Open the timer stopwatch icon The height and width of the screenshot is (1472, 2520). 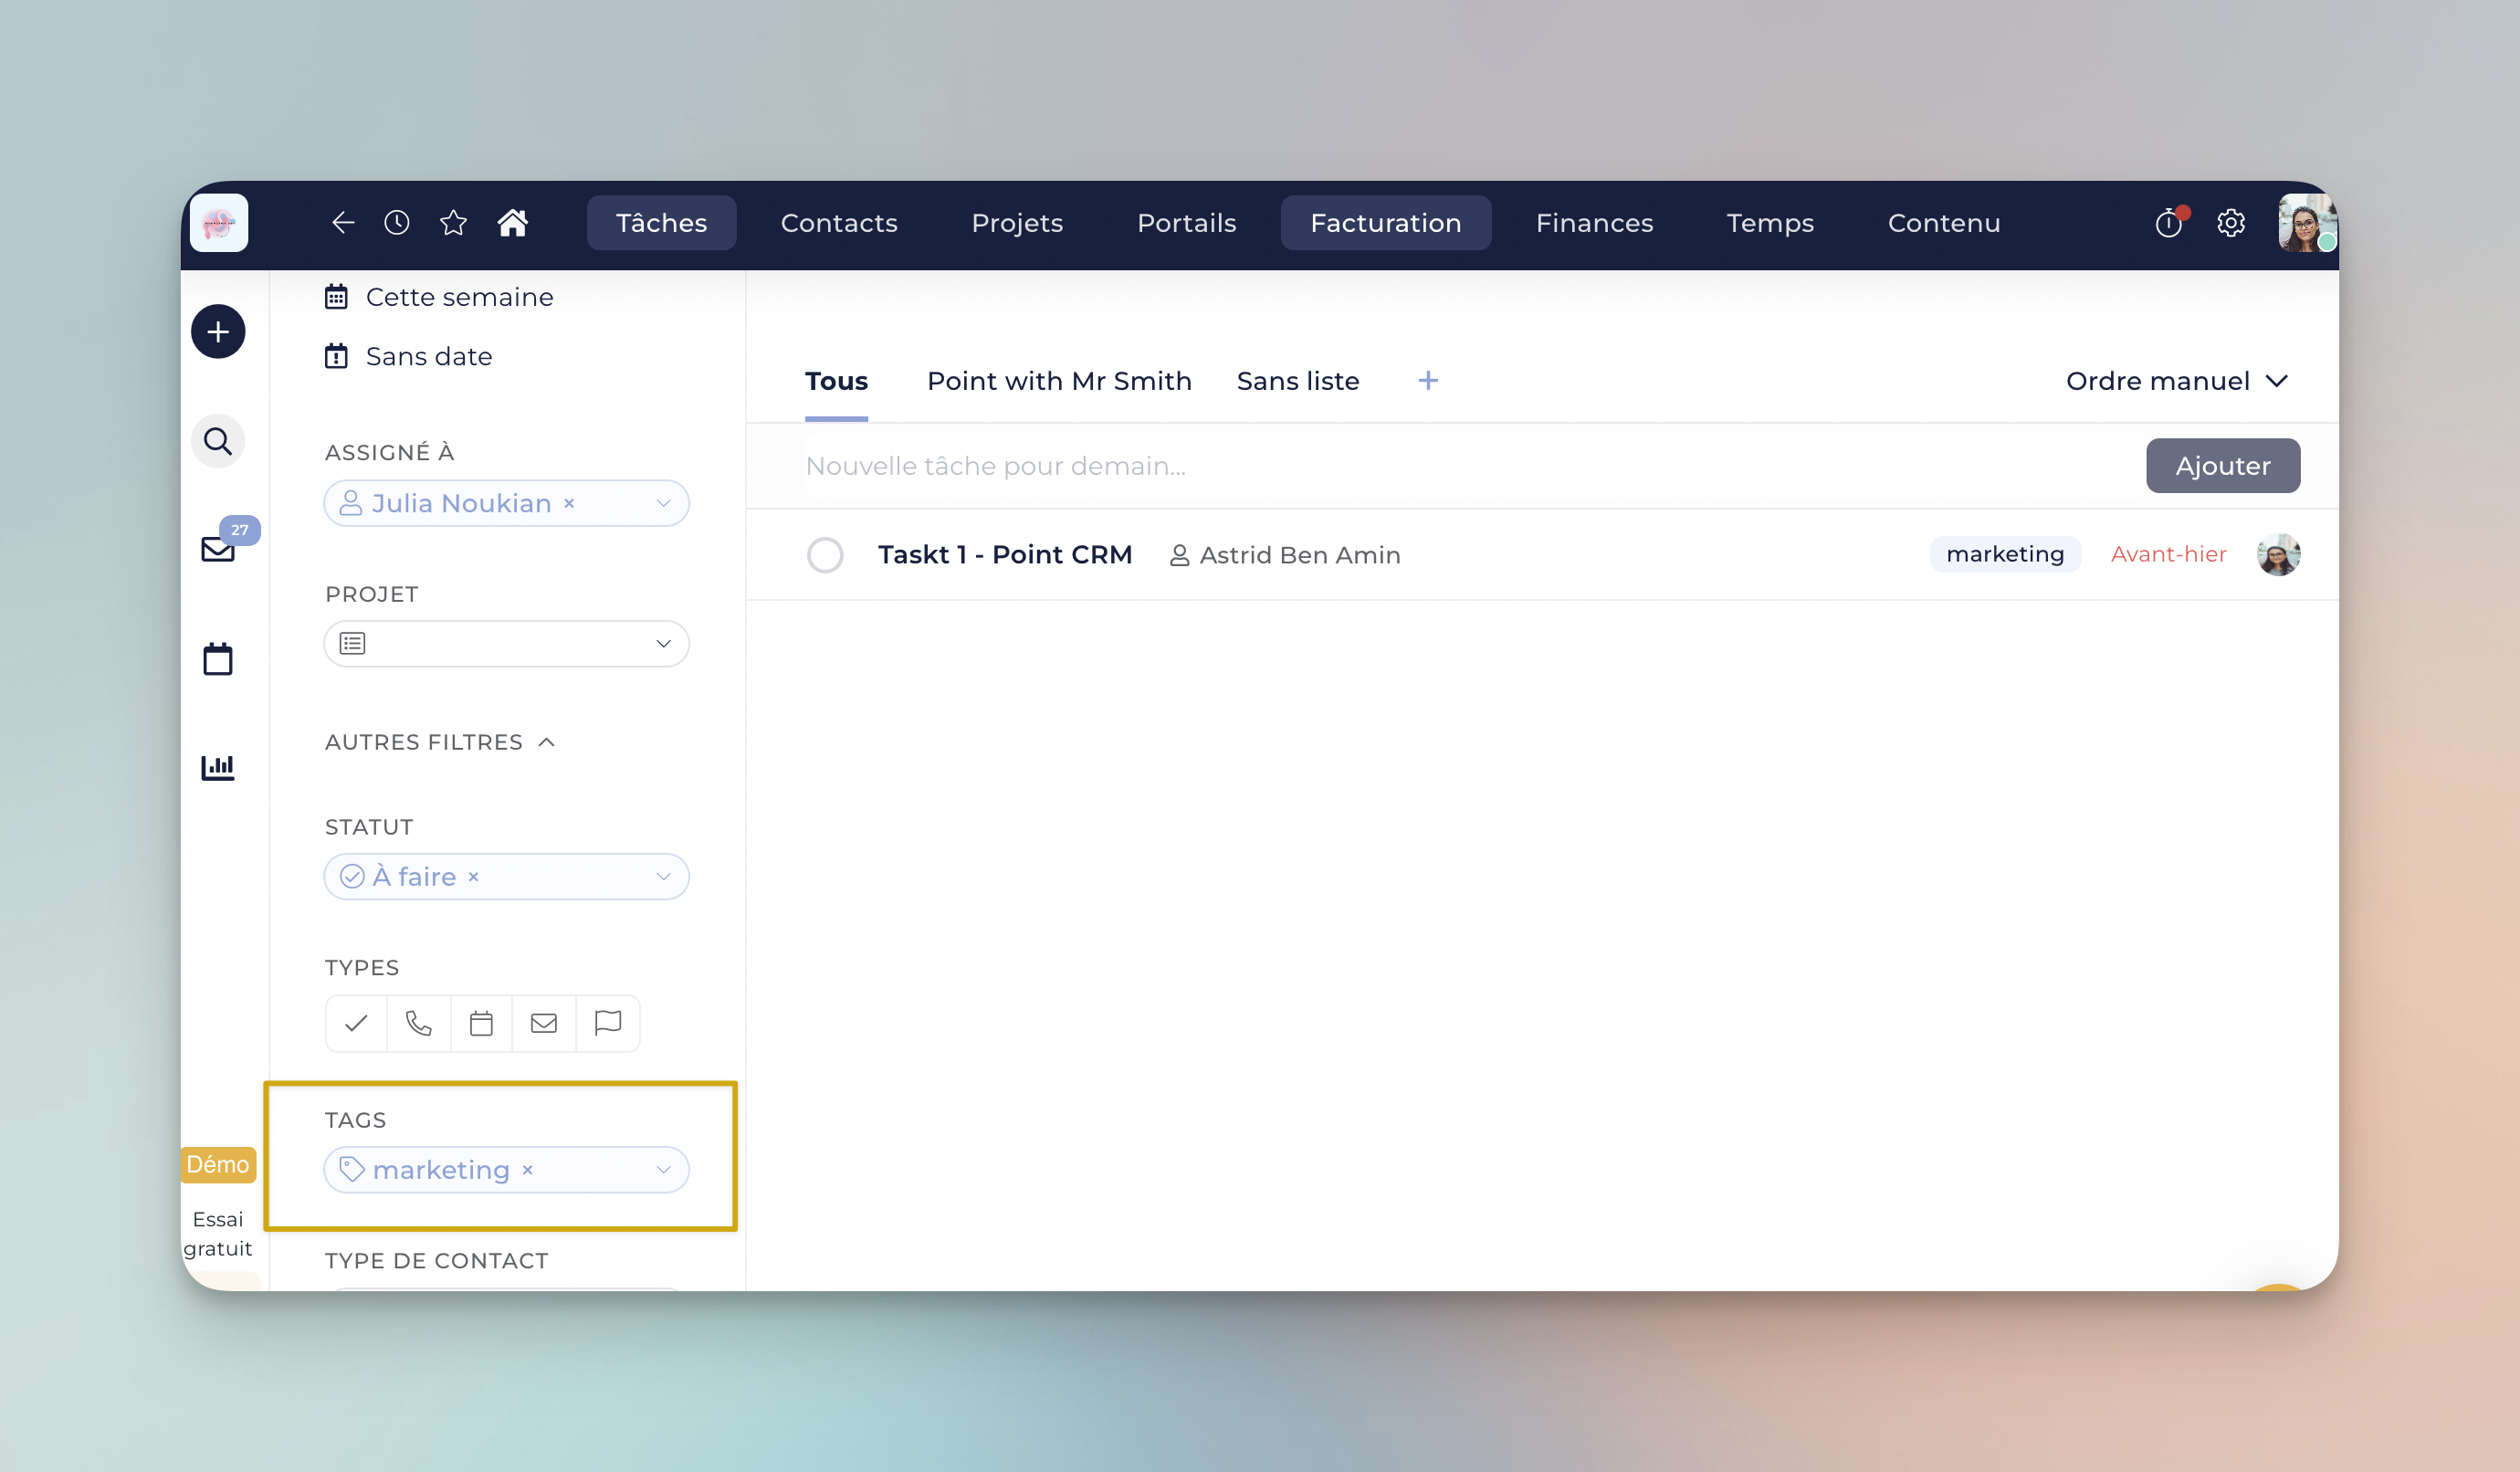click(x=2169, y=223)
